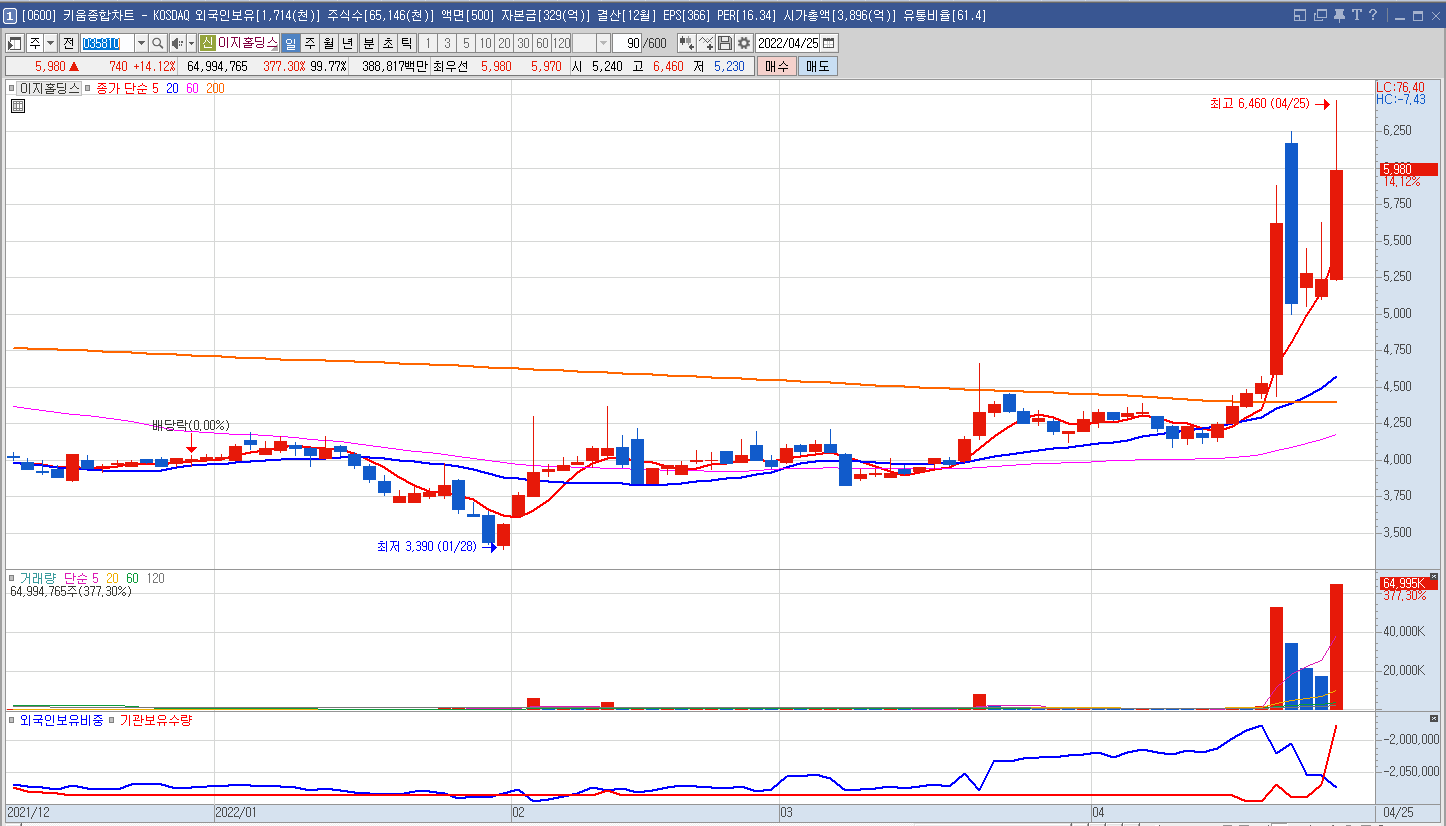Click the orange 200-day moving average label
Viewport: 1446px width, 826px height.
click(215, 88)
